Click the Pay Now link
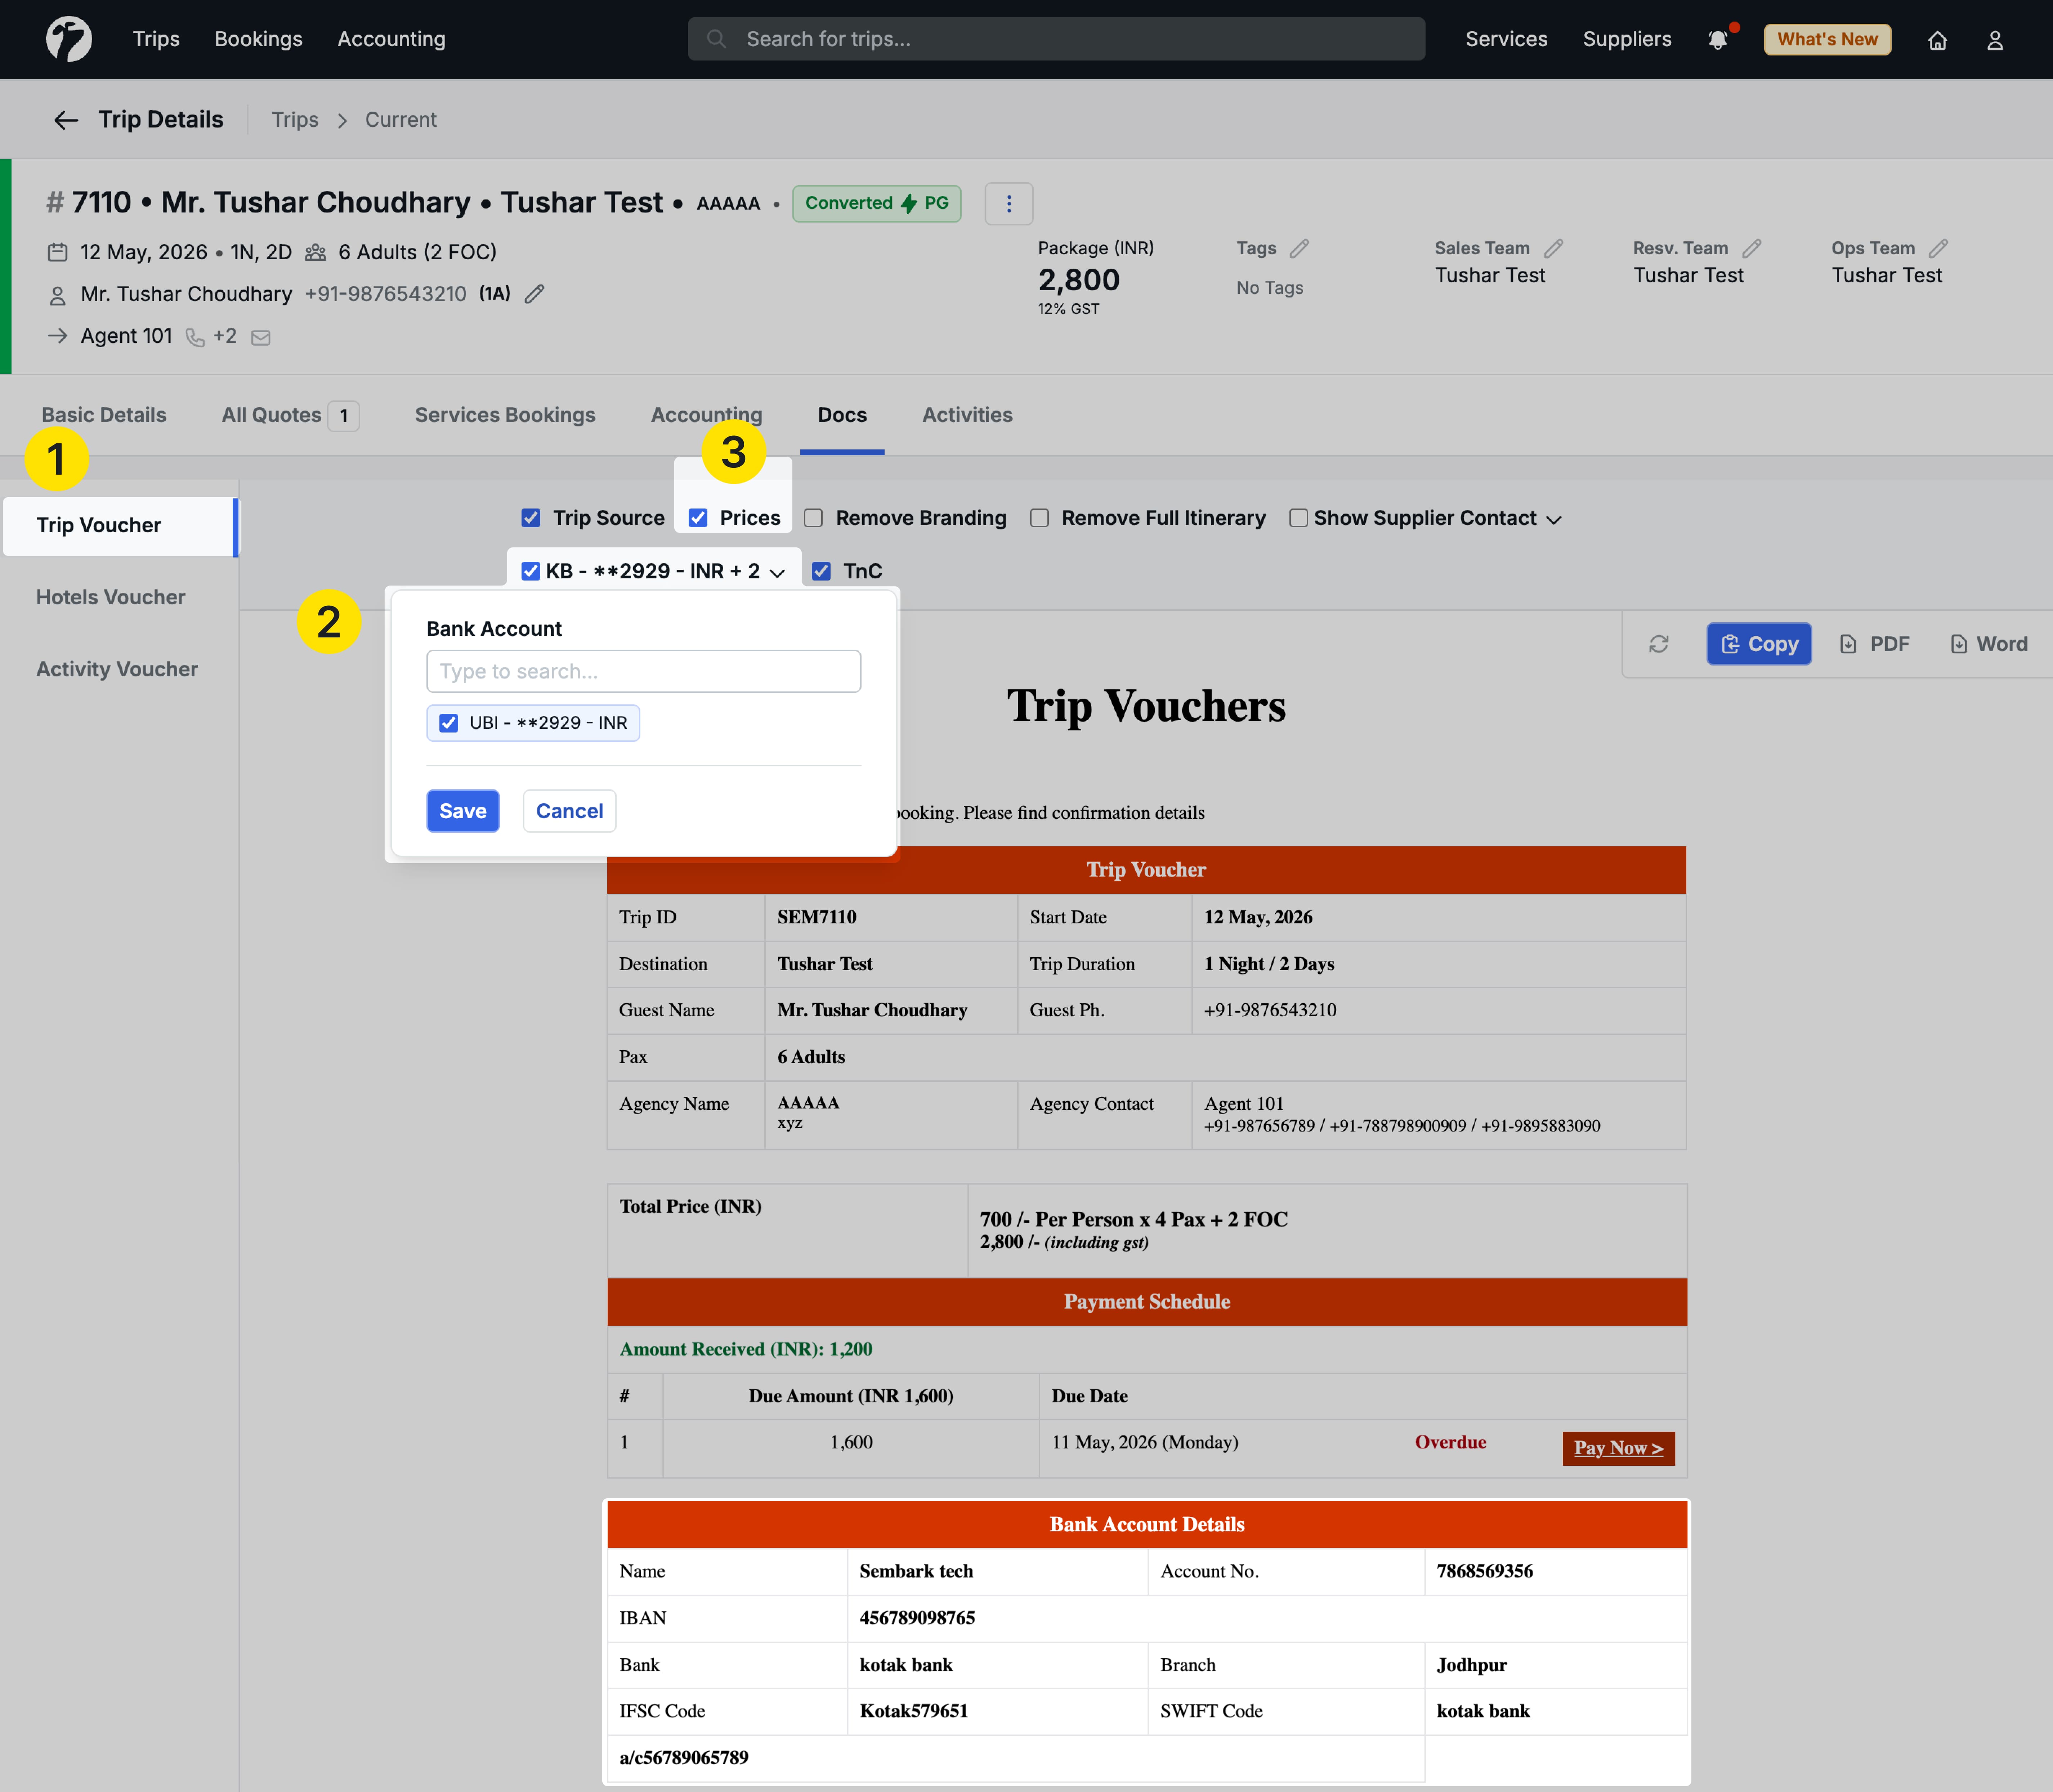The height and width of the screenshot is (1792, 2053). tap(1618, 1448)
